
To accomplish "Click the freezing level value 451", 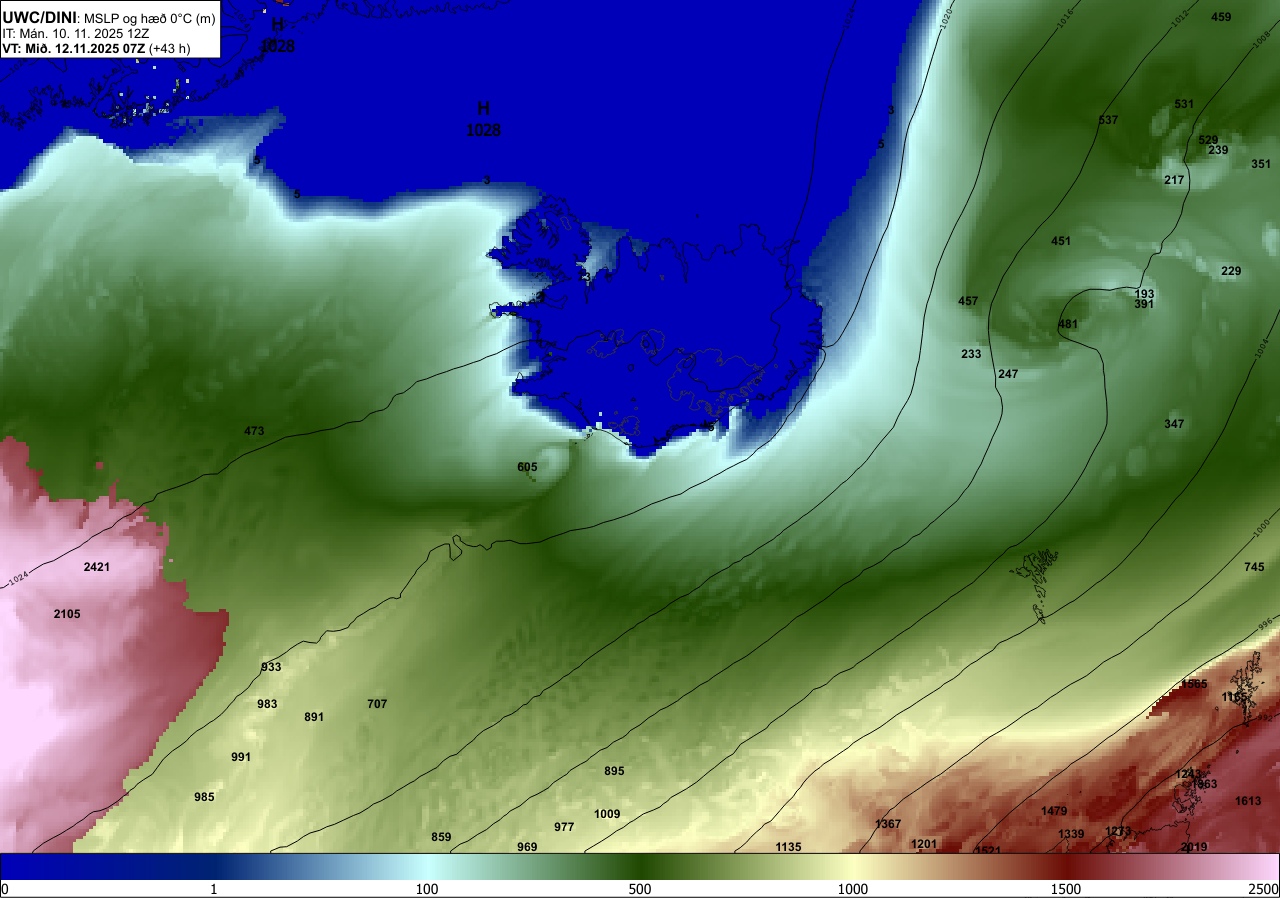I will pyautogui.click(x=1061, y=241).
